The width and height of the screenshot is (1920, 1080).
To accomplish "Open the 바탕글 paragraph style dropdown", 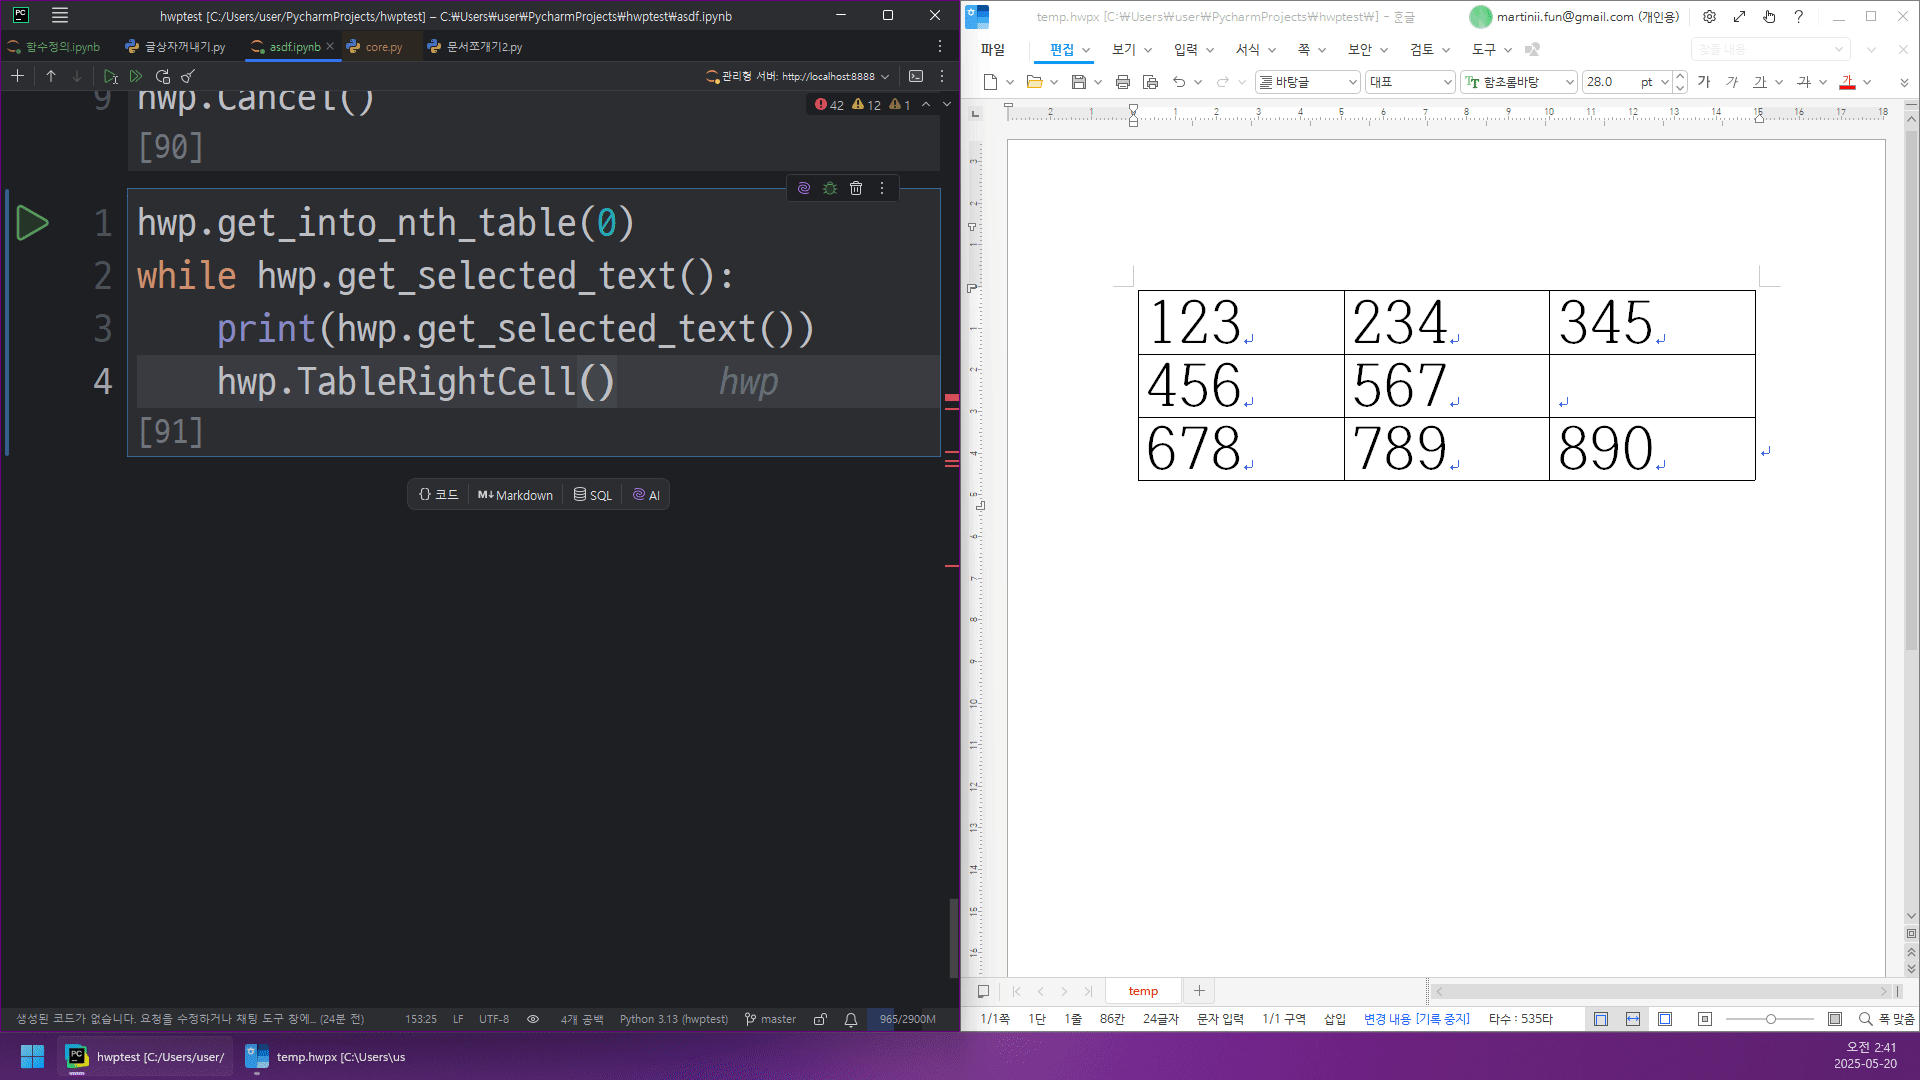I will [1352, 82].
